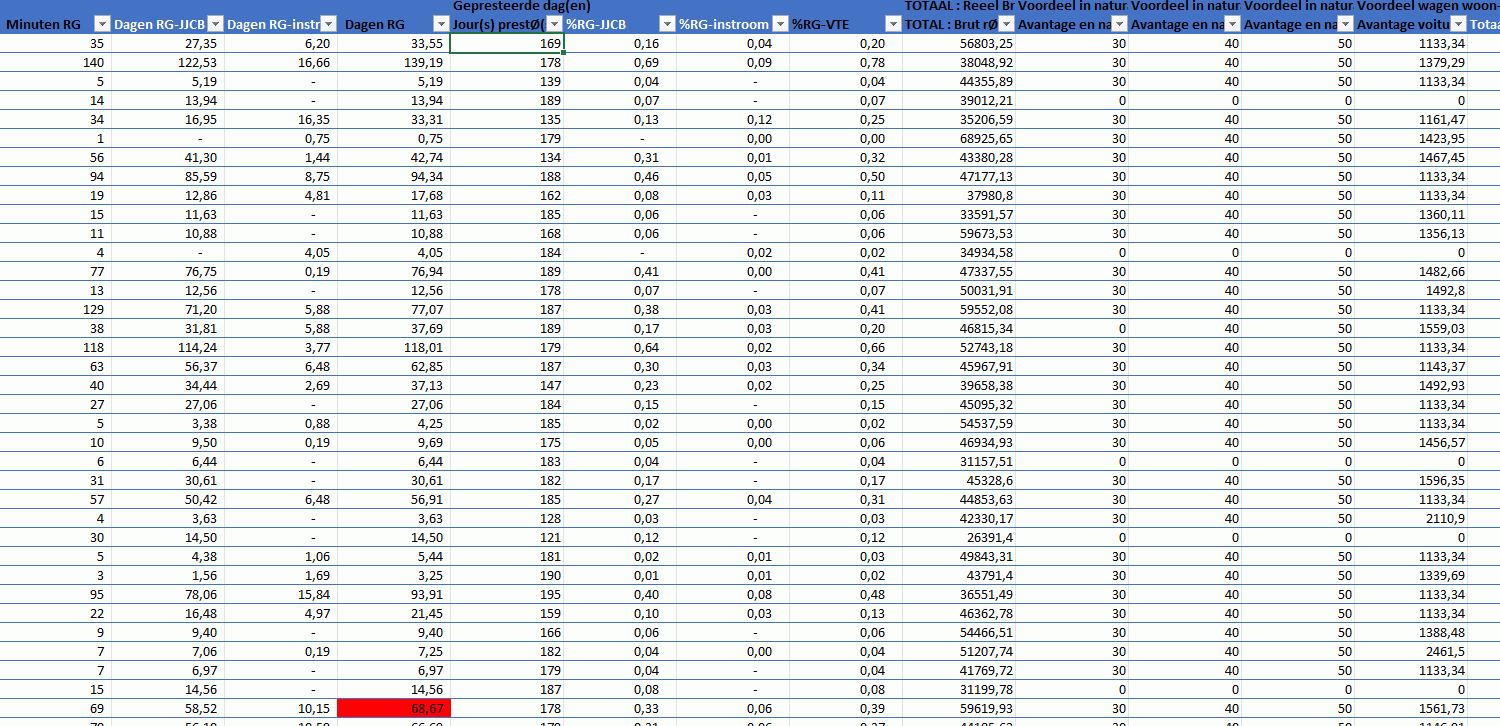Select the cell with value 94,34

394,176
